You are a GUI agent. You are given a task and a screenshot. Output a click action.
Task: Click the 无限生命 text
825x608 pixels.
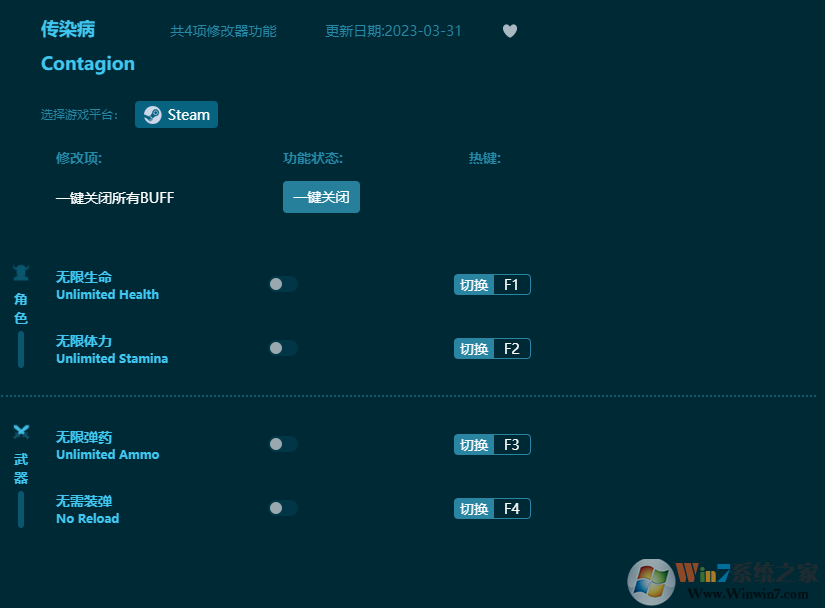84,277
